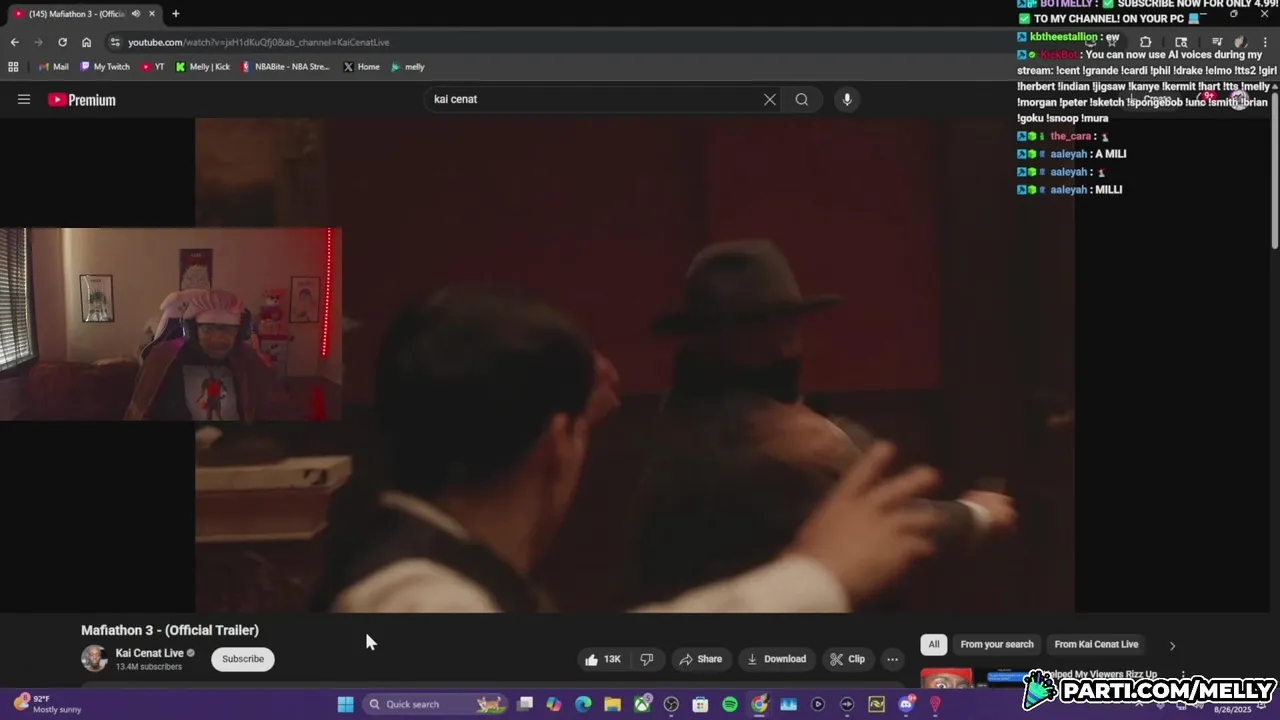The width and height of the screenshot is (1280, 720).
Task: Open more actions menu beside Clip
Action: coord(892,659)
